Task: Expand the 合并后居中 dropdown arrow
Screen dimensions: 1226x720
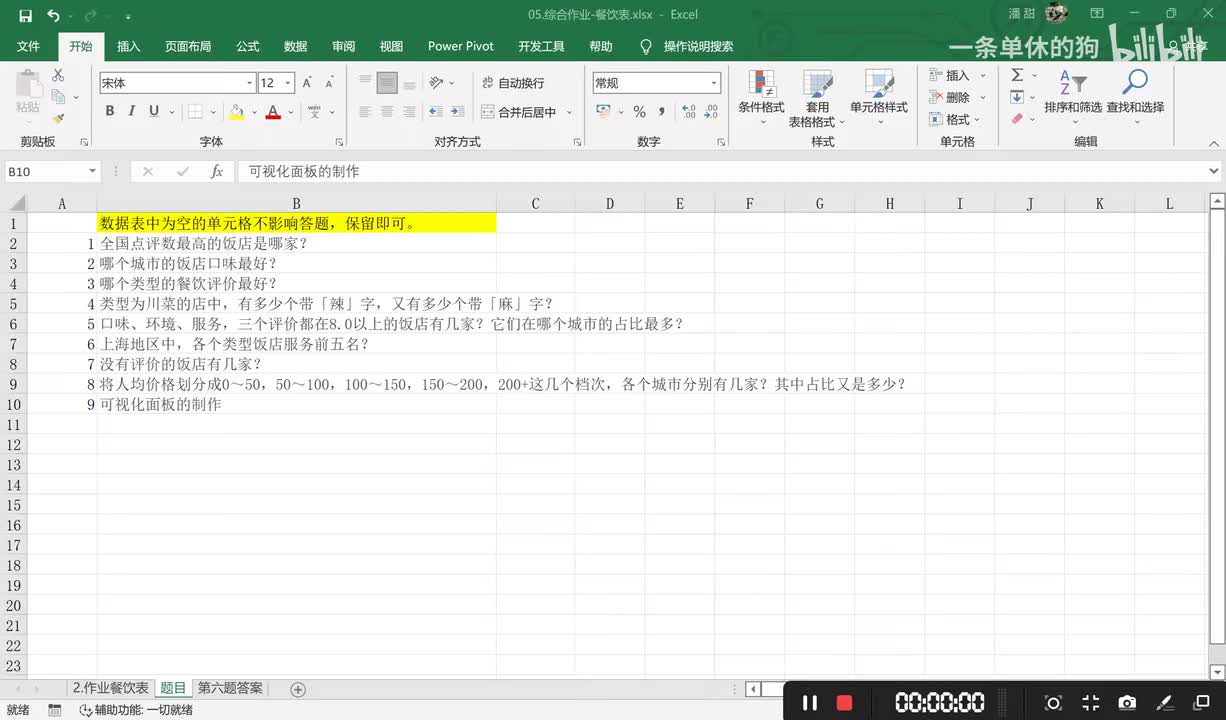Action: (570, 112)
